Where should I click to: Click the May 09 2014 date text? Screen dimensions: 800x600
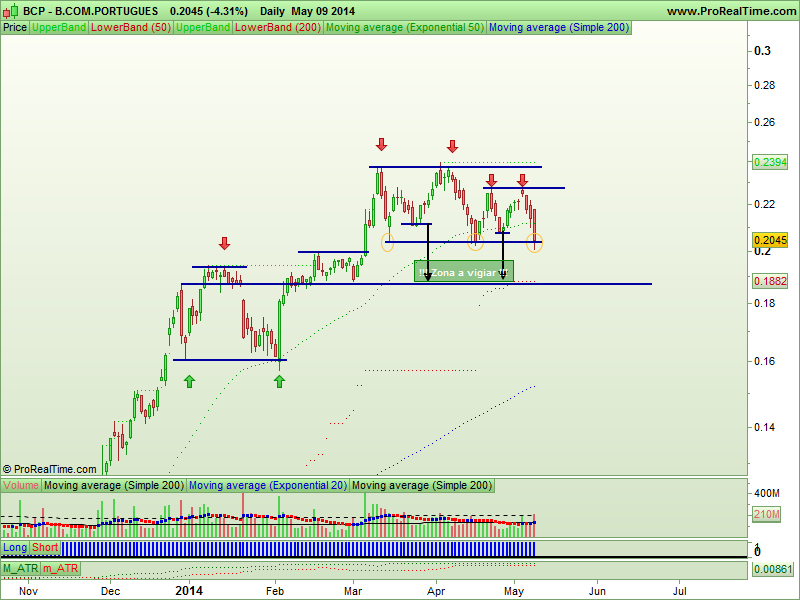(323, 11)
